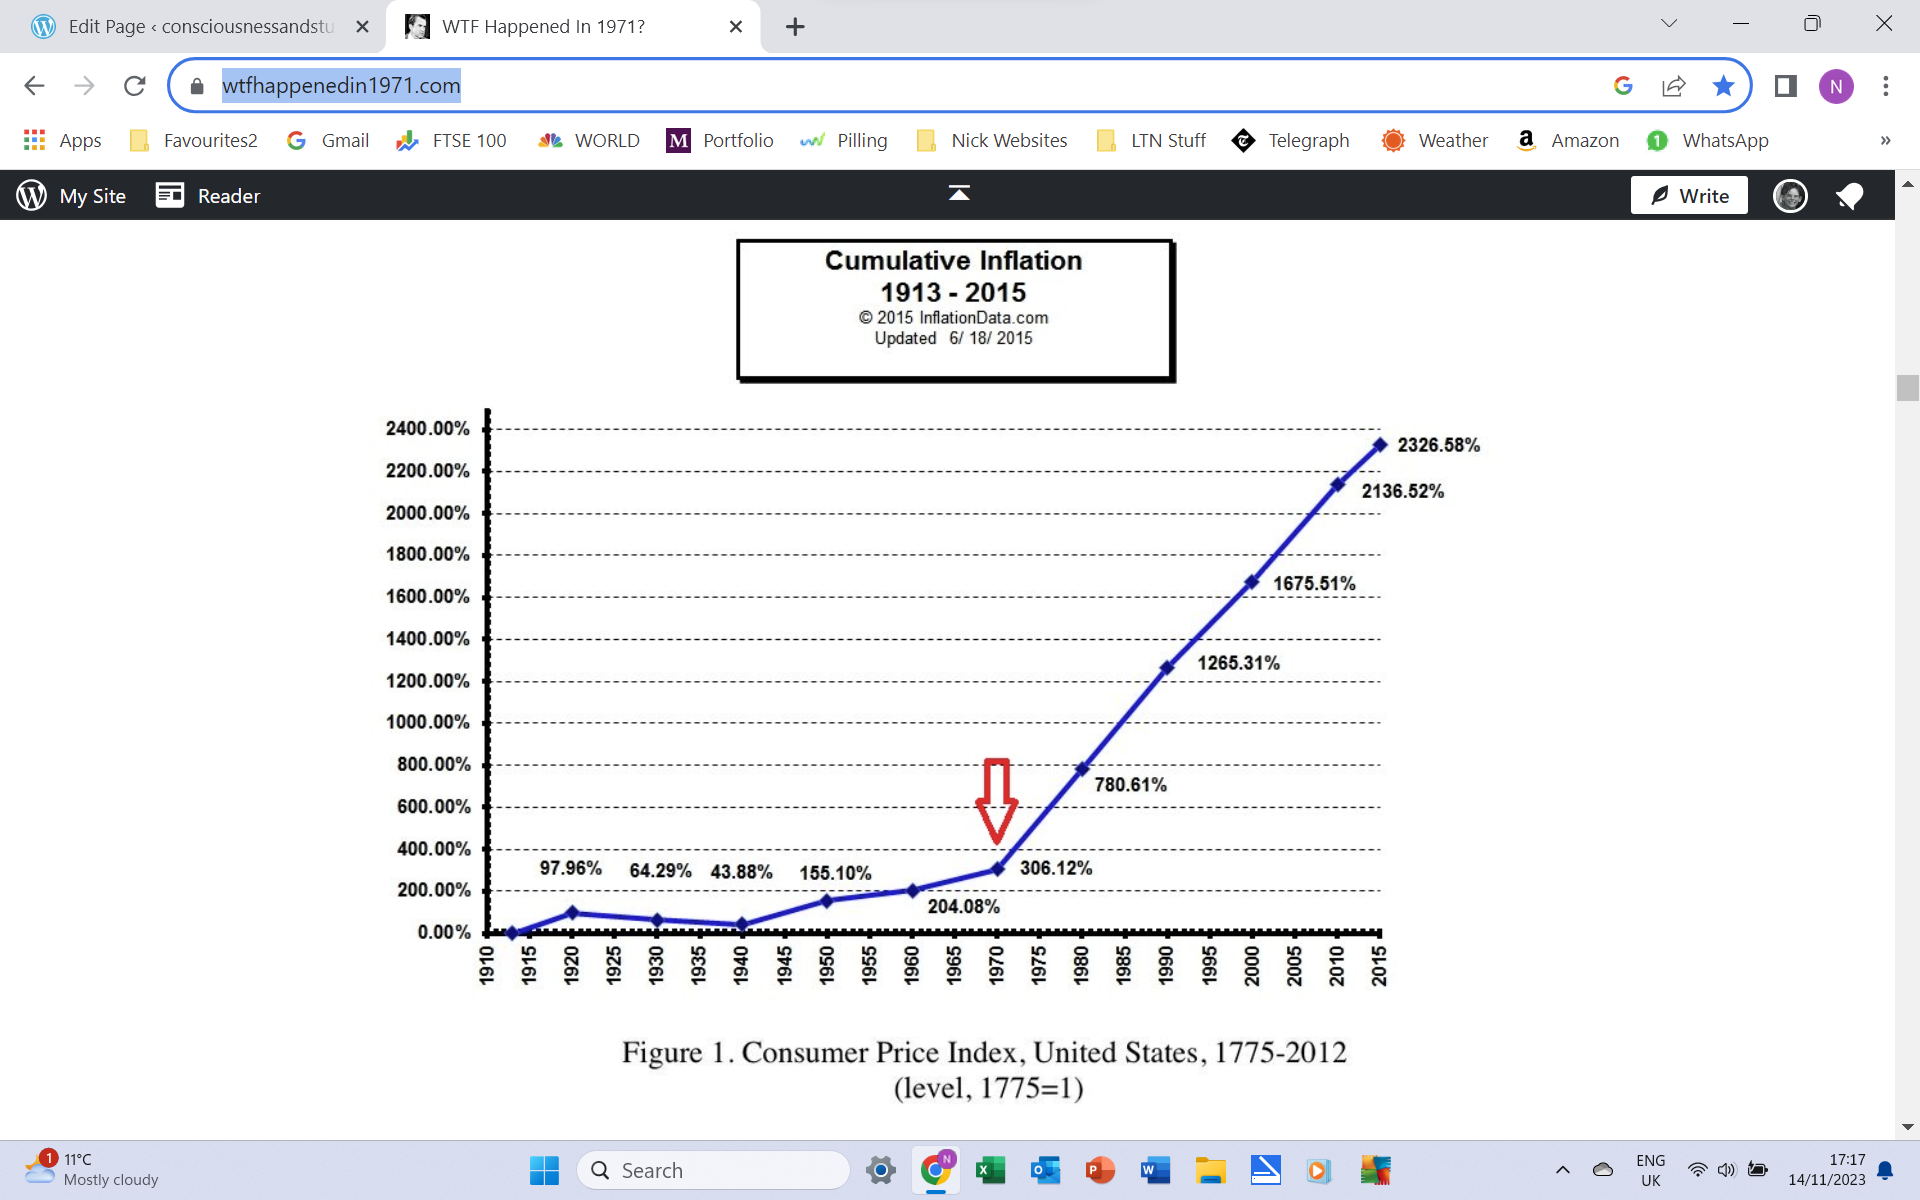Open the WordPress Reader icon
The height and width of the screenshot is (1200, 1920).
(170, 195)
